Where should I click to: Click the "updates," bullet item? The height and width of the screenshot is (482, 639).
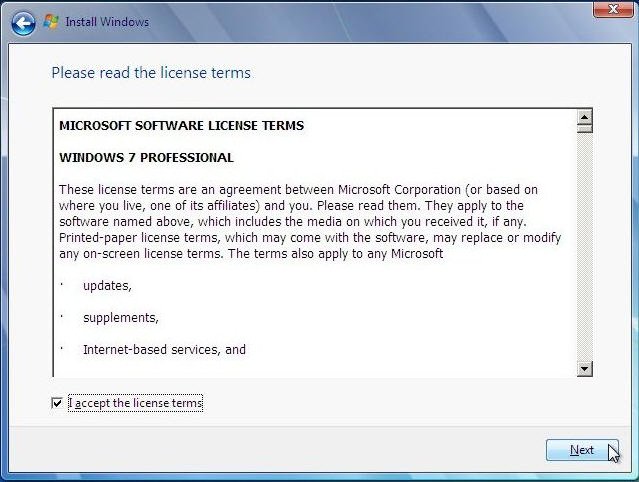(x=107, y=286)
